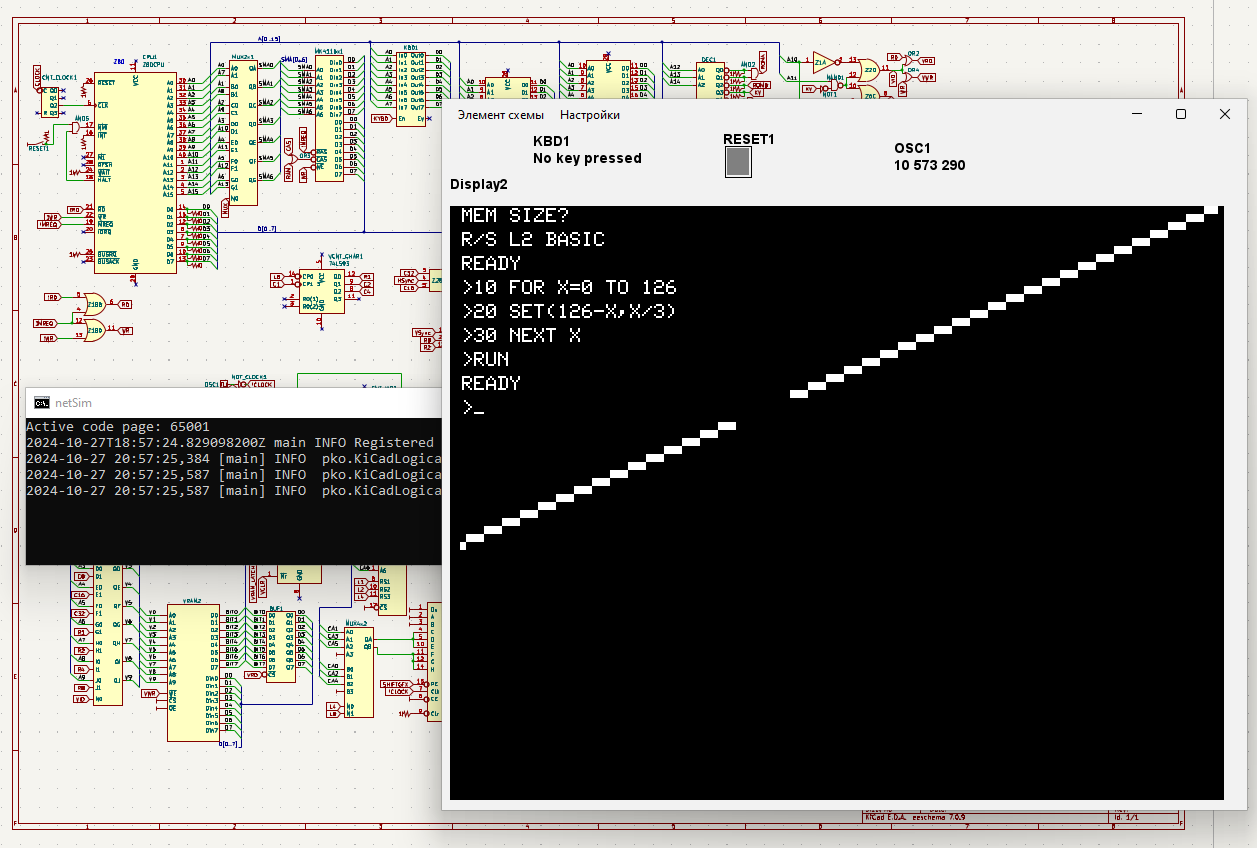1257x848 pixels.
Task: Open the Настройки menu
Action: (x=590, y=115)
